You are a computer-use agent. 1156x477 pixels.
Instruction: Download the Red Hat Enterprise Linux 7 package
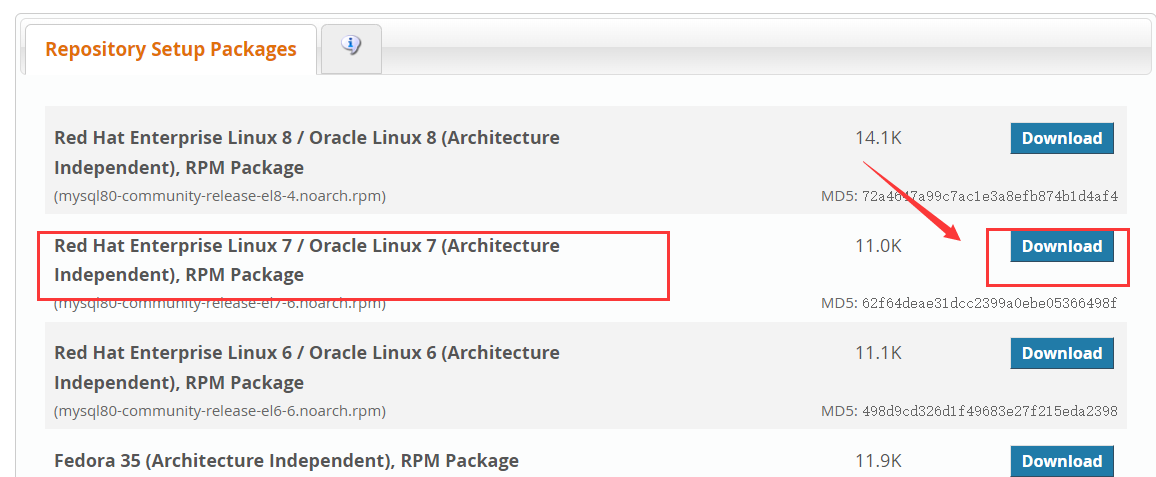1061,246
